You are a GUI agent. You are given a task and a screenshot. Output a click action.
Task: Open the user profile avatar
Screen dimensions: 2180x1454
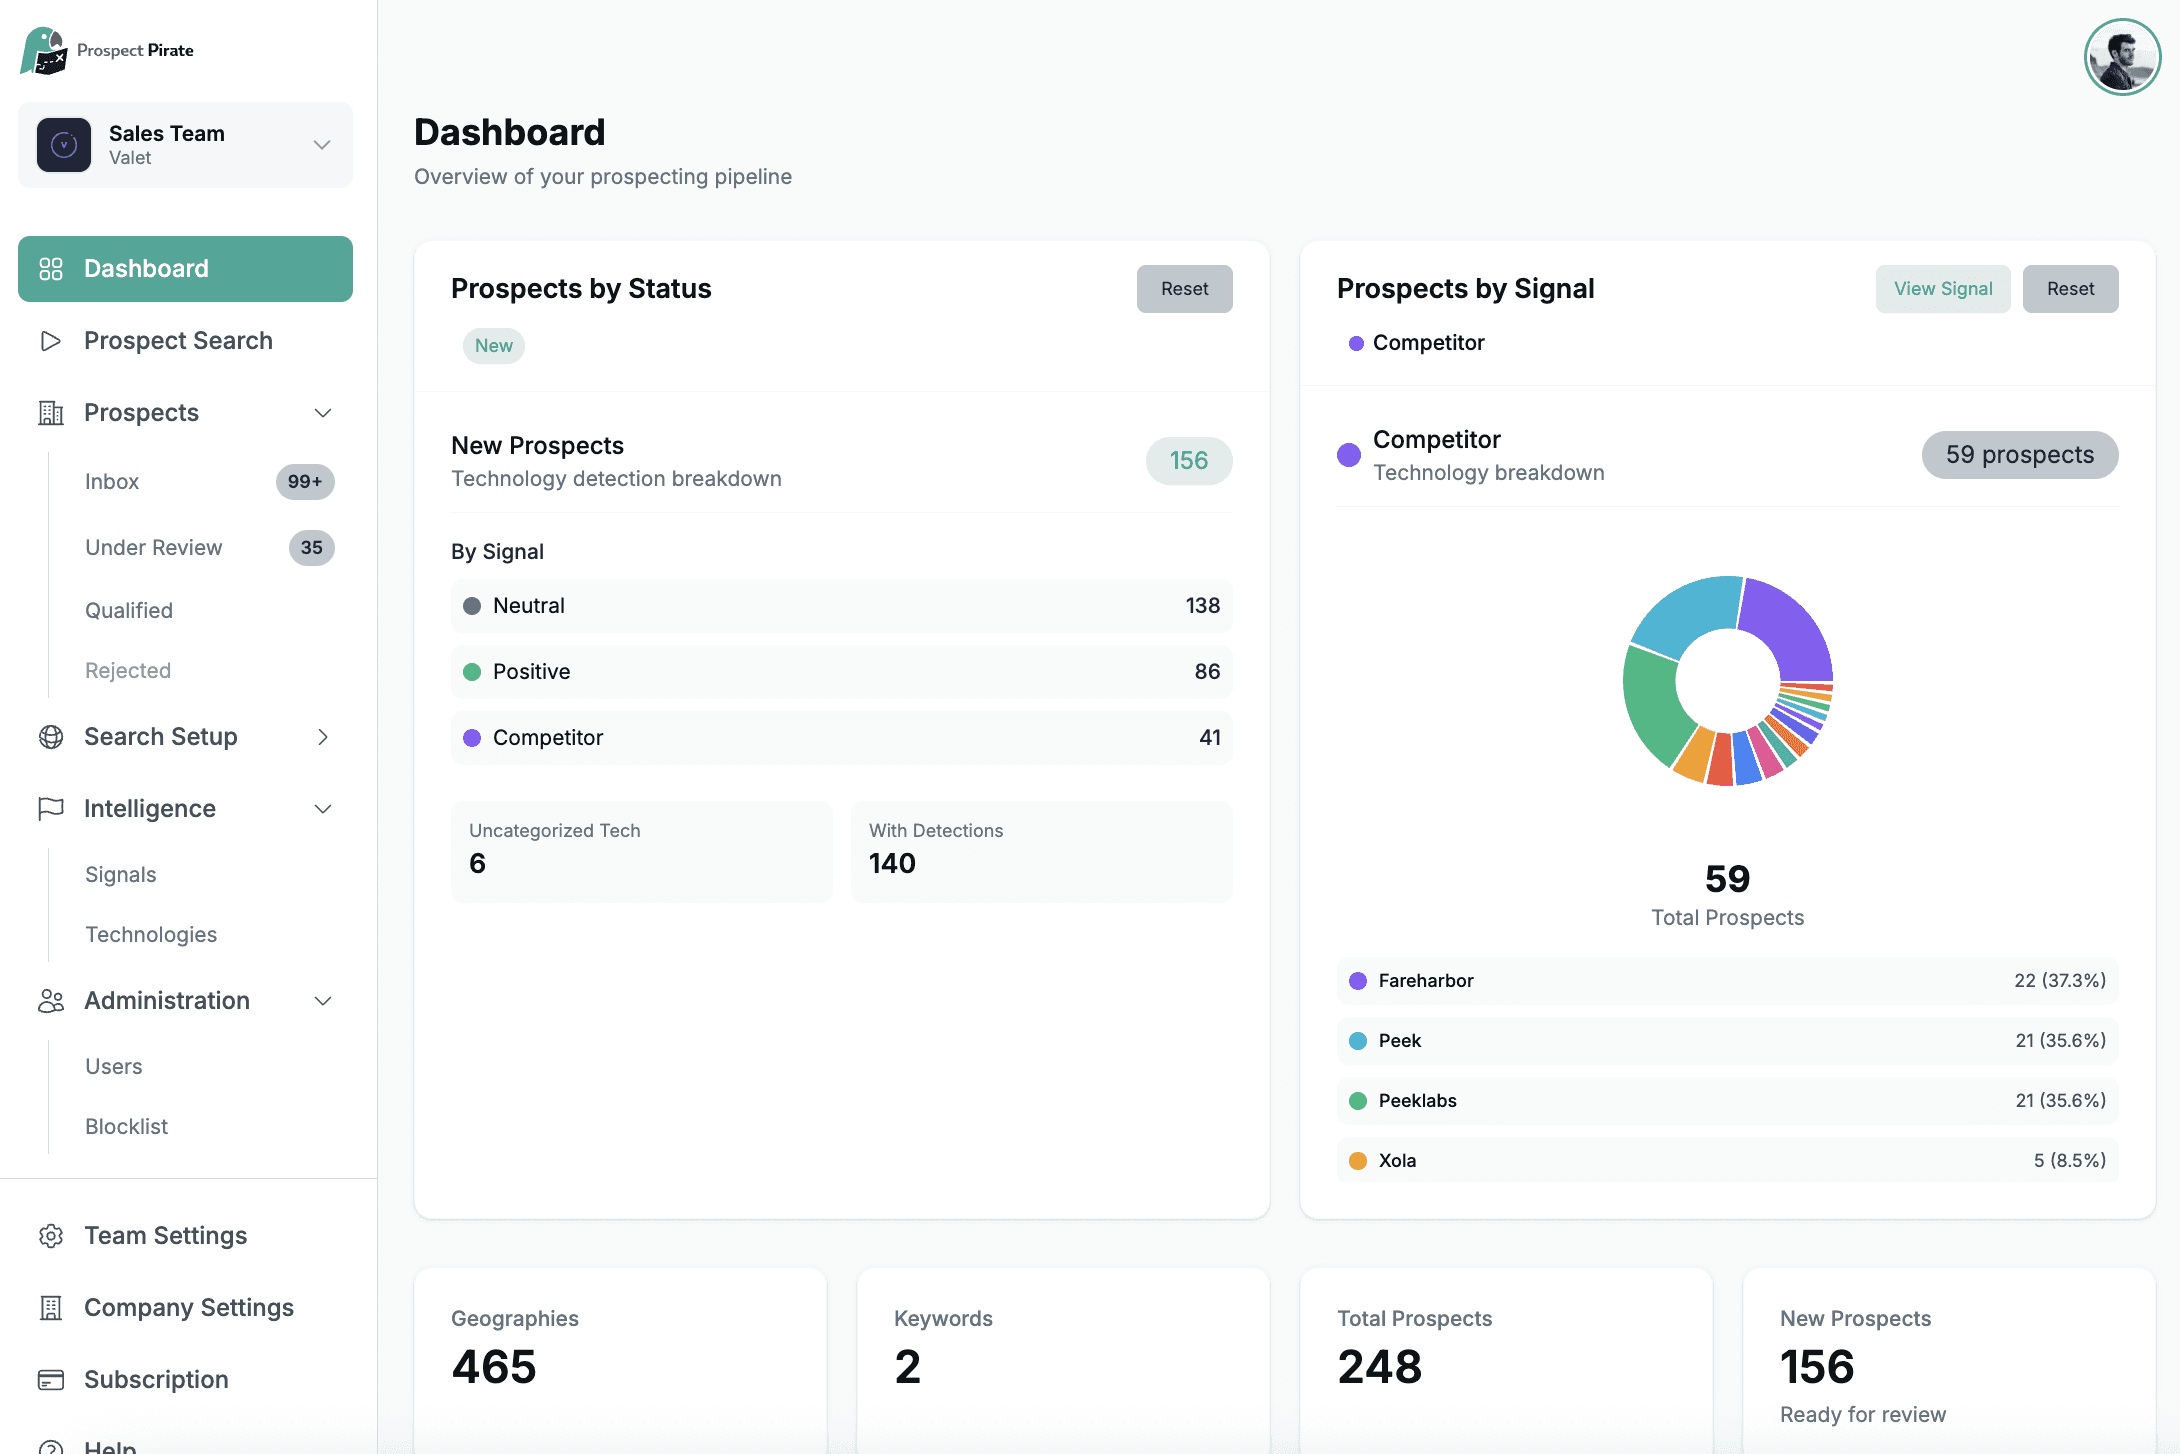2122,57
